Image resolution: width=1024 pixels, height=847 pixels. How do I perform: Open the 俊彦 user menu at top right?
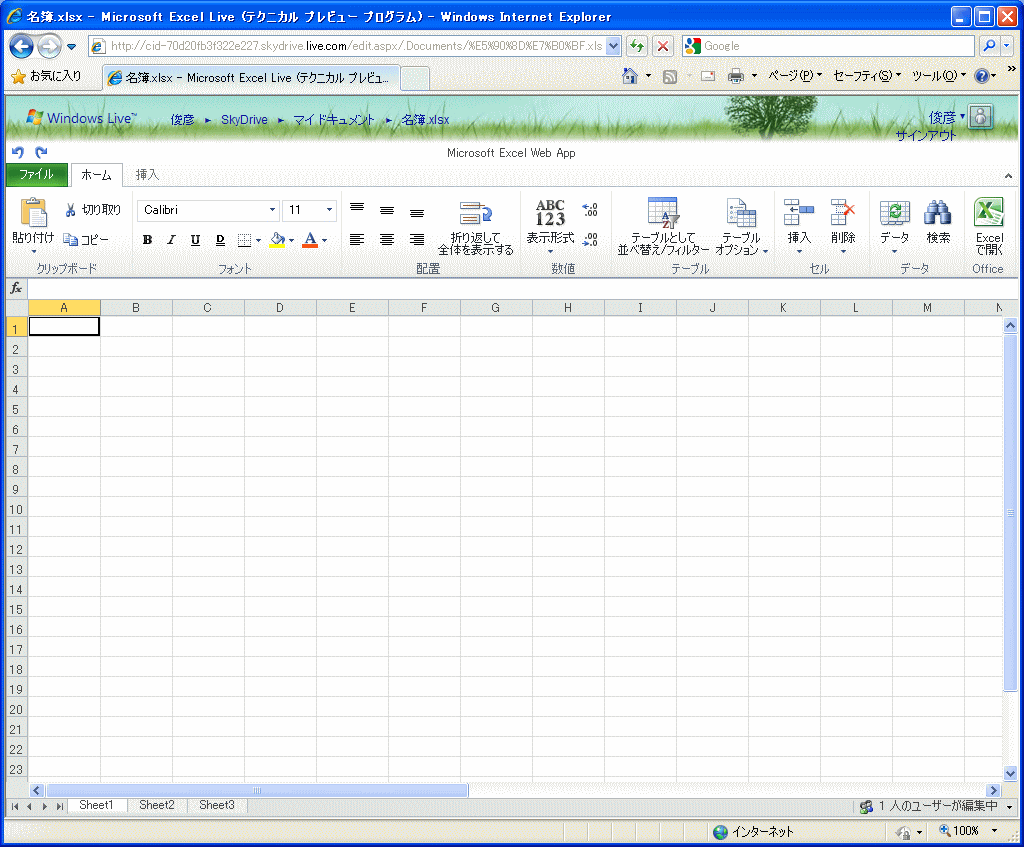947,118
